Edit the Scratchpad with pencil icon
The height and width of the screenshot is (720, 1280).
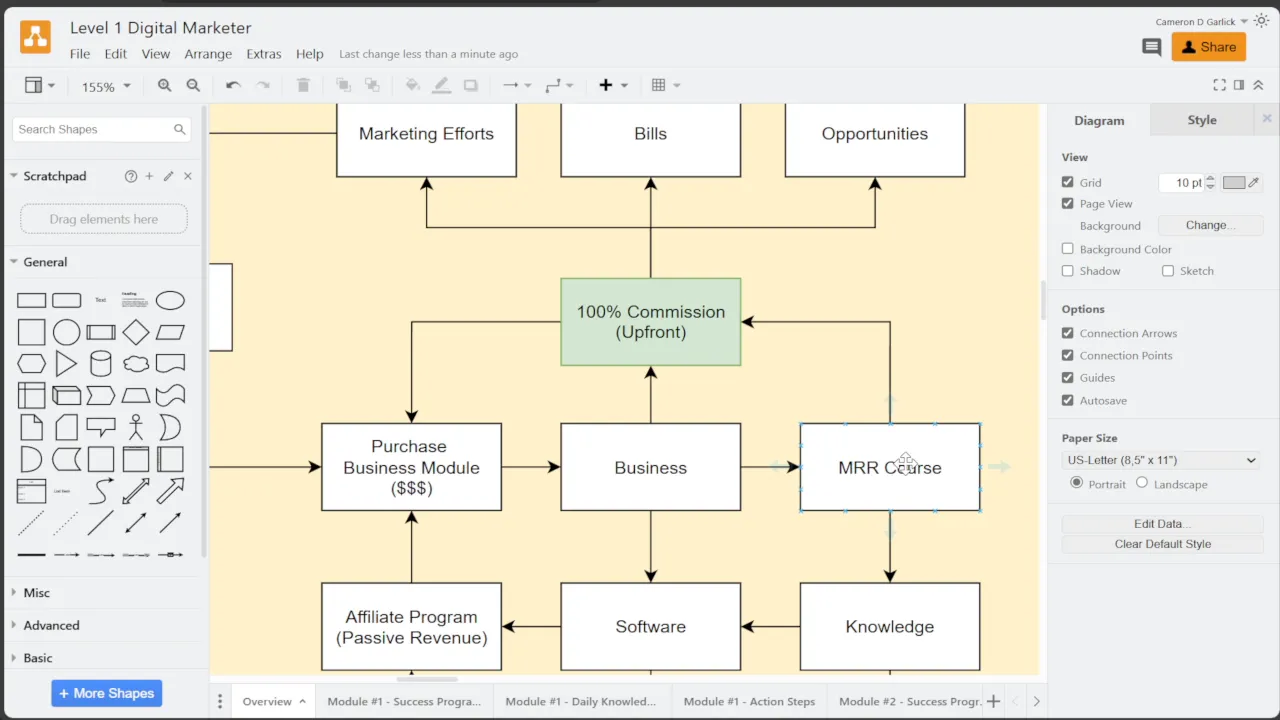point(168,176)
